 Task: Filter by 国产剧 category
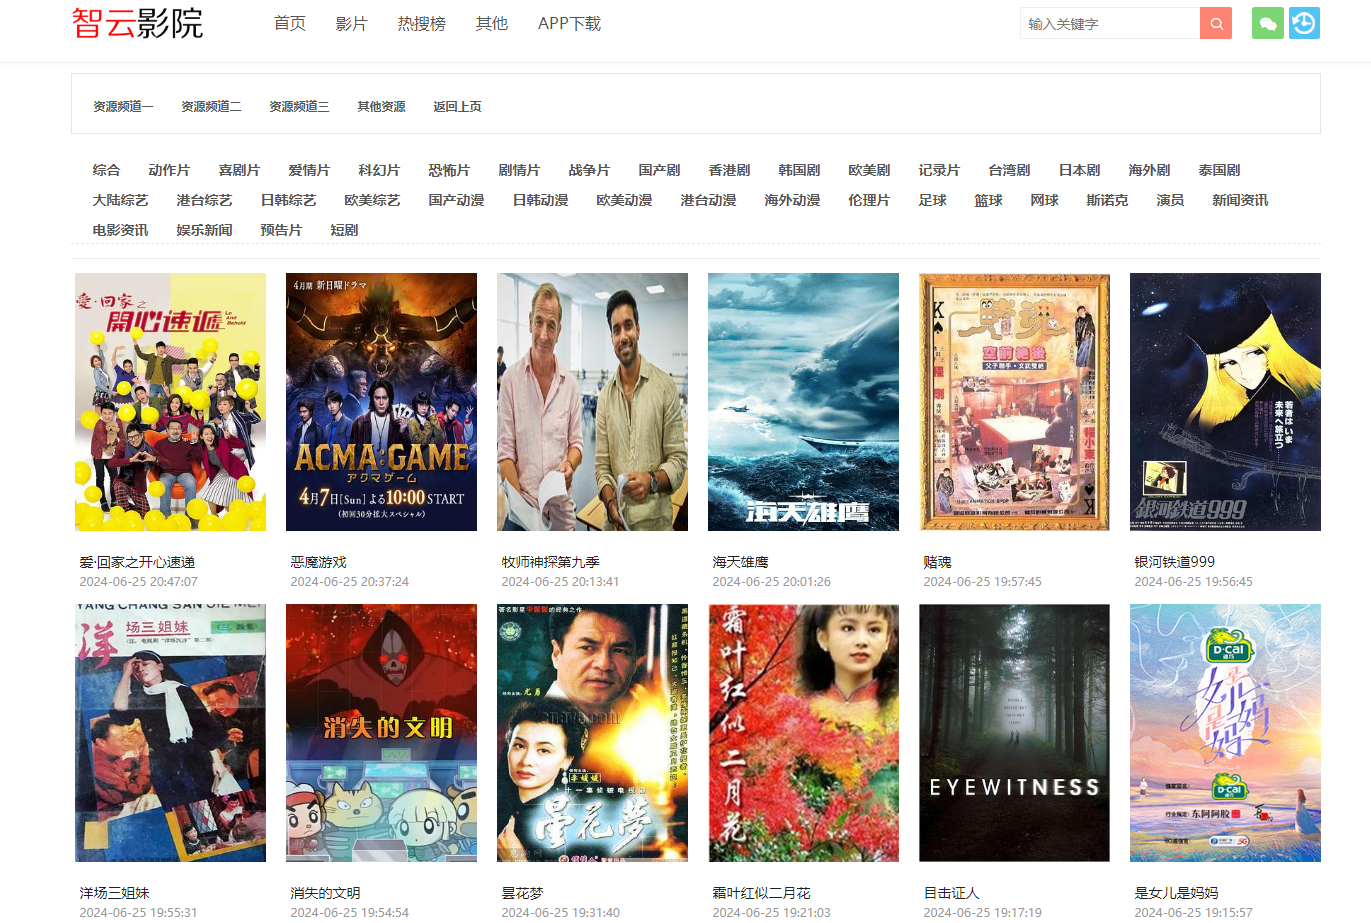coord(659,170)
